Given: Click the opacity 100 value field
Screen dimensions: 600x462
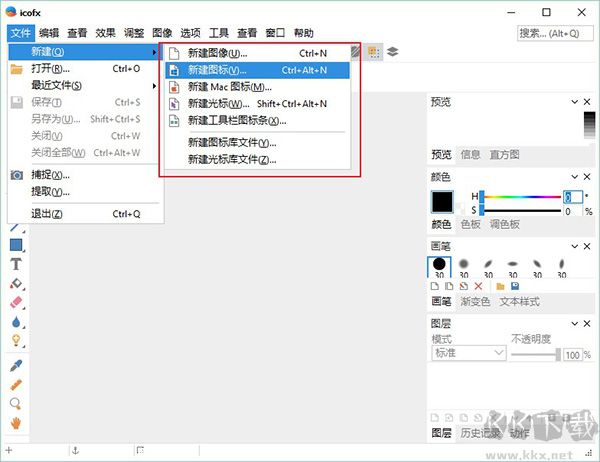Looking at the screenshot, I should point(573,355).
